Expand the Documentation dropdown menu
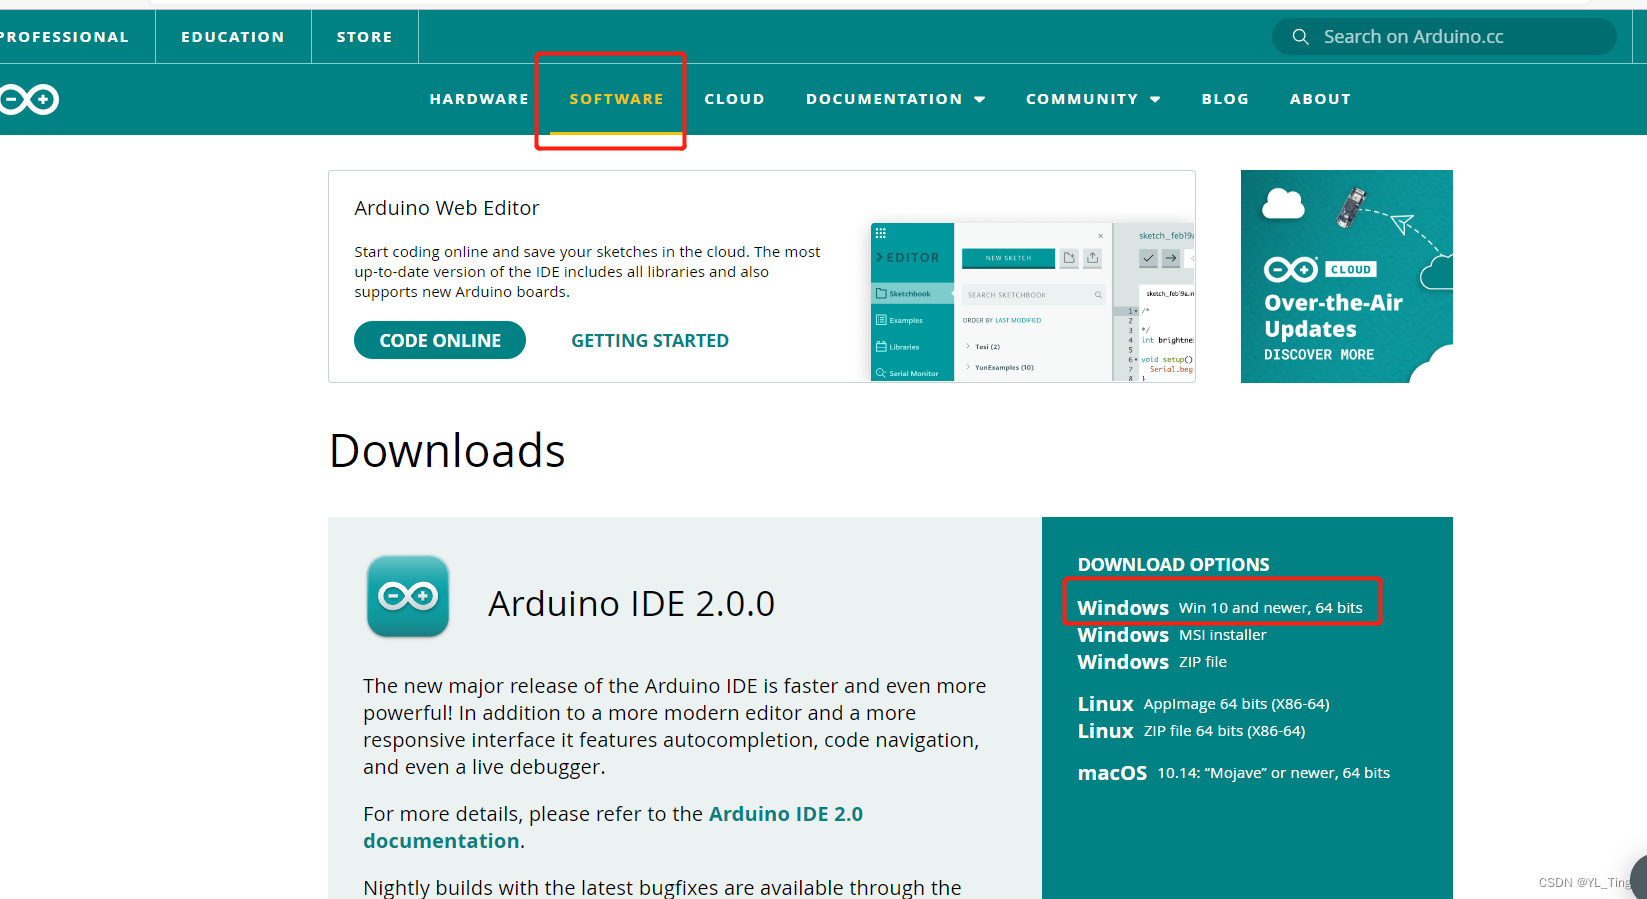This screenshot has height=899, width=1647. (x=896, y=99)
